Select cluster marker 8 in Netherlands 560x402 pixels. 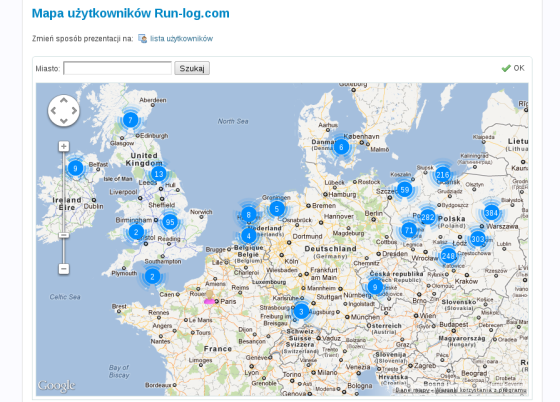(249, 215)
